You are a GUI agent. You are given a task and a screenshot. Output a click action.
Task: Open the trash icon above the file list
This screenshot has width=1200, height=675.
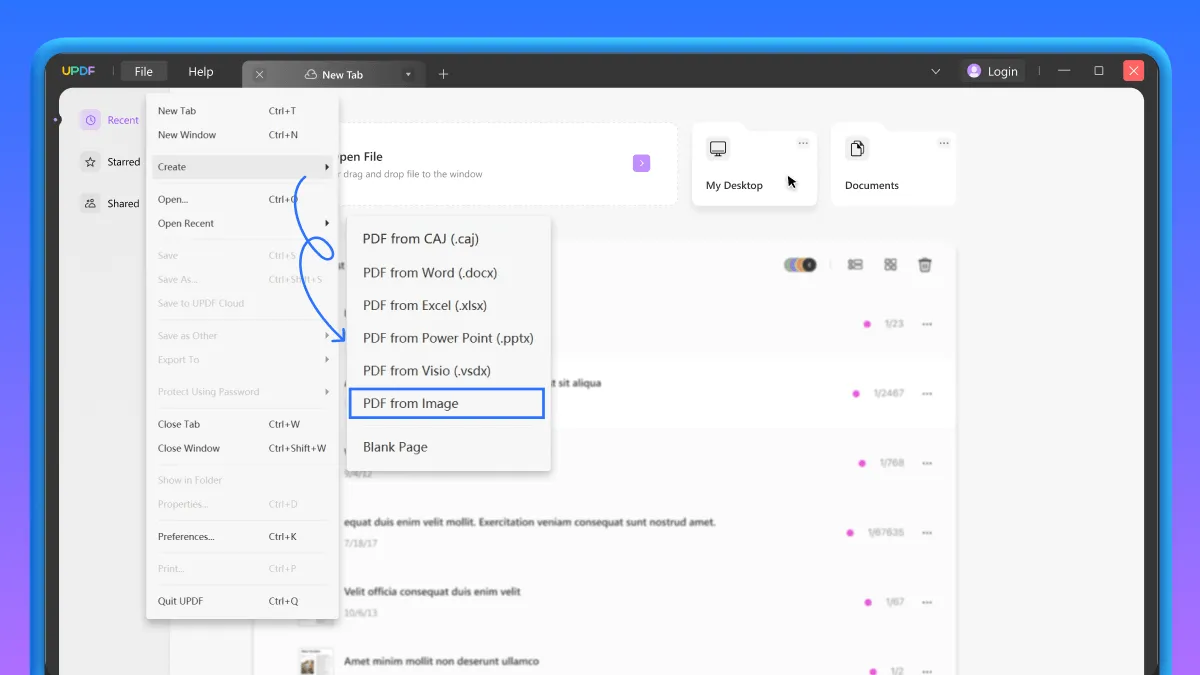tap(925, 264)
